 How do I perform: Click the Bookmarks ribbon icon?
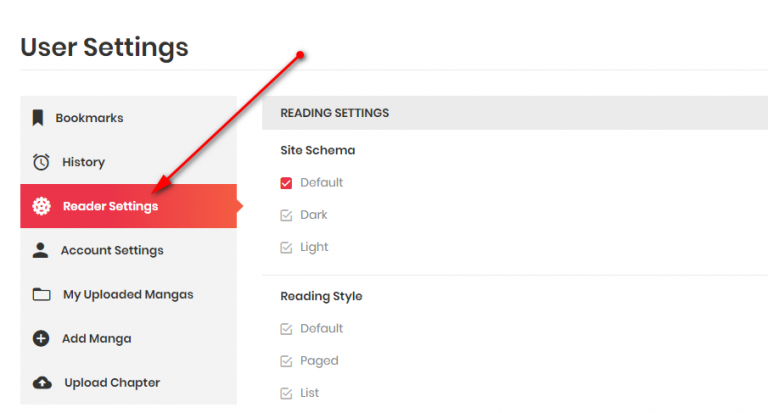point(38,118)
